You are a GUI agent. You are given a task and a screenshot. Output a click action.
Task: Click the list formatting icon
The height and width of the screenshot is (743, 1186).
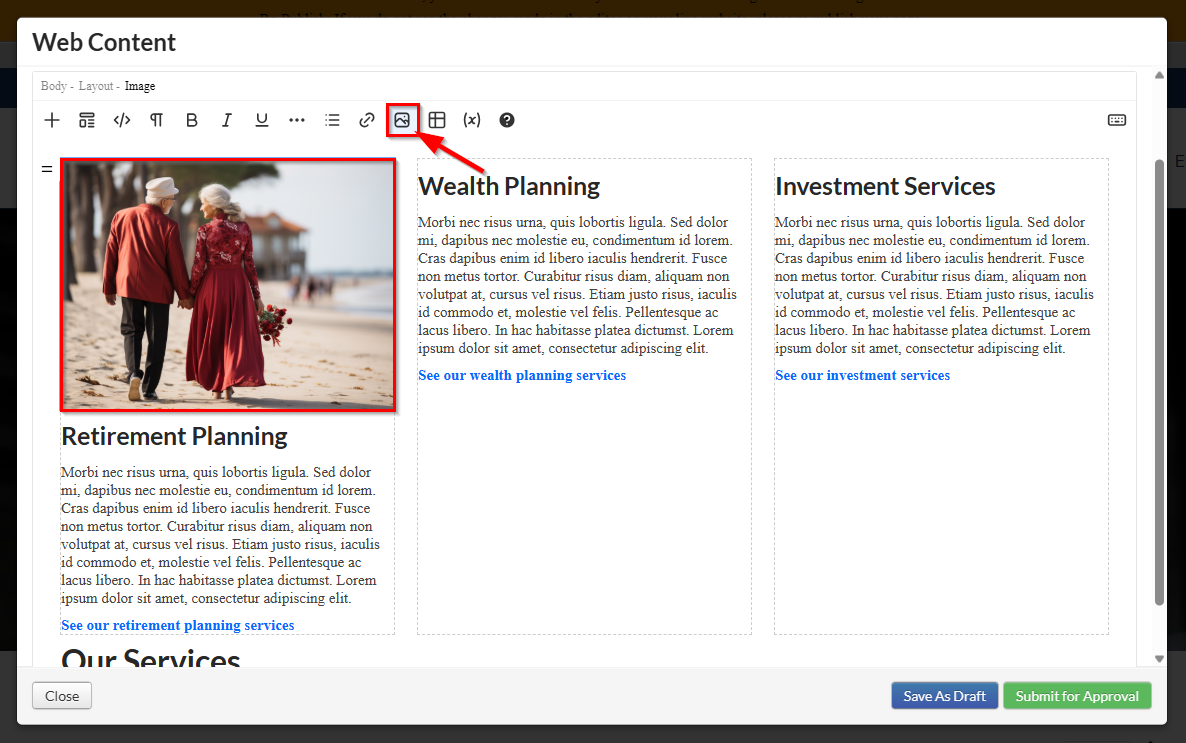[x=332, y=120]
